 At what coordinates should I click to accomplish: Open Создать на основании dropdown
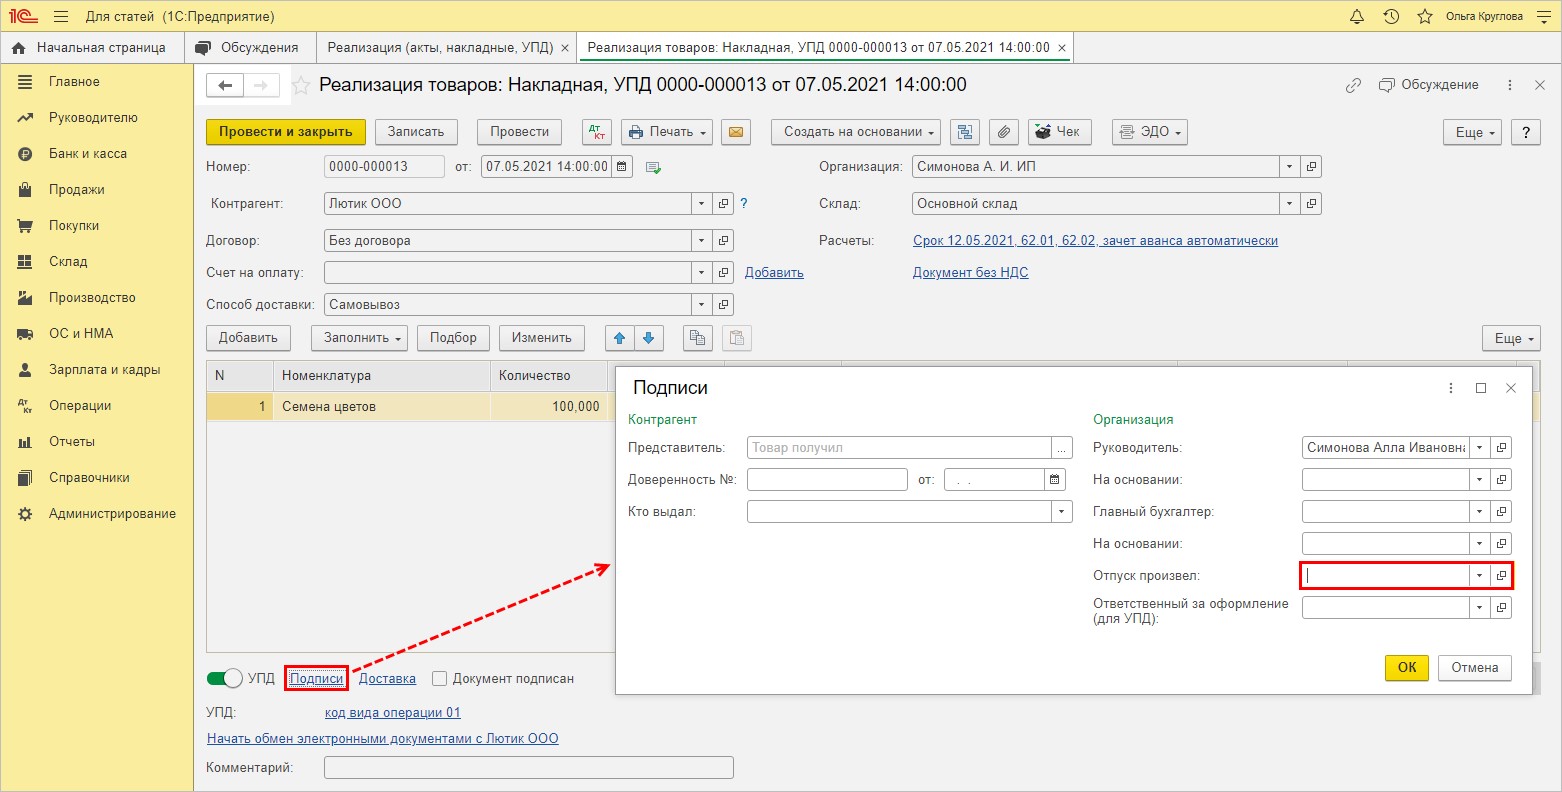pyautogui.click(x=857, y=132)
